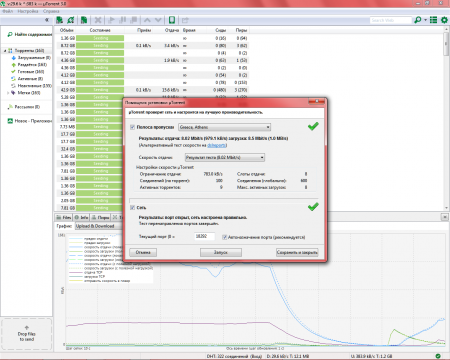This screenshot has height=360, width=450.
Task: Open preferences via the green gear icon
Action: (x=444, y=20)
